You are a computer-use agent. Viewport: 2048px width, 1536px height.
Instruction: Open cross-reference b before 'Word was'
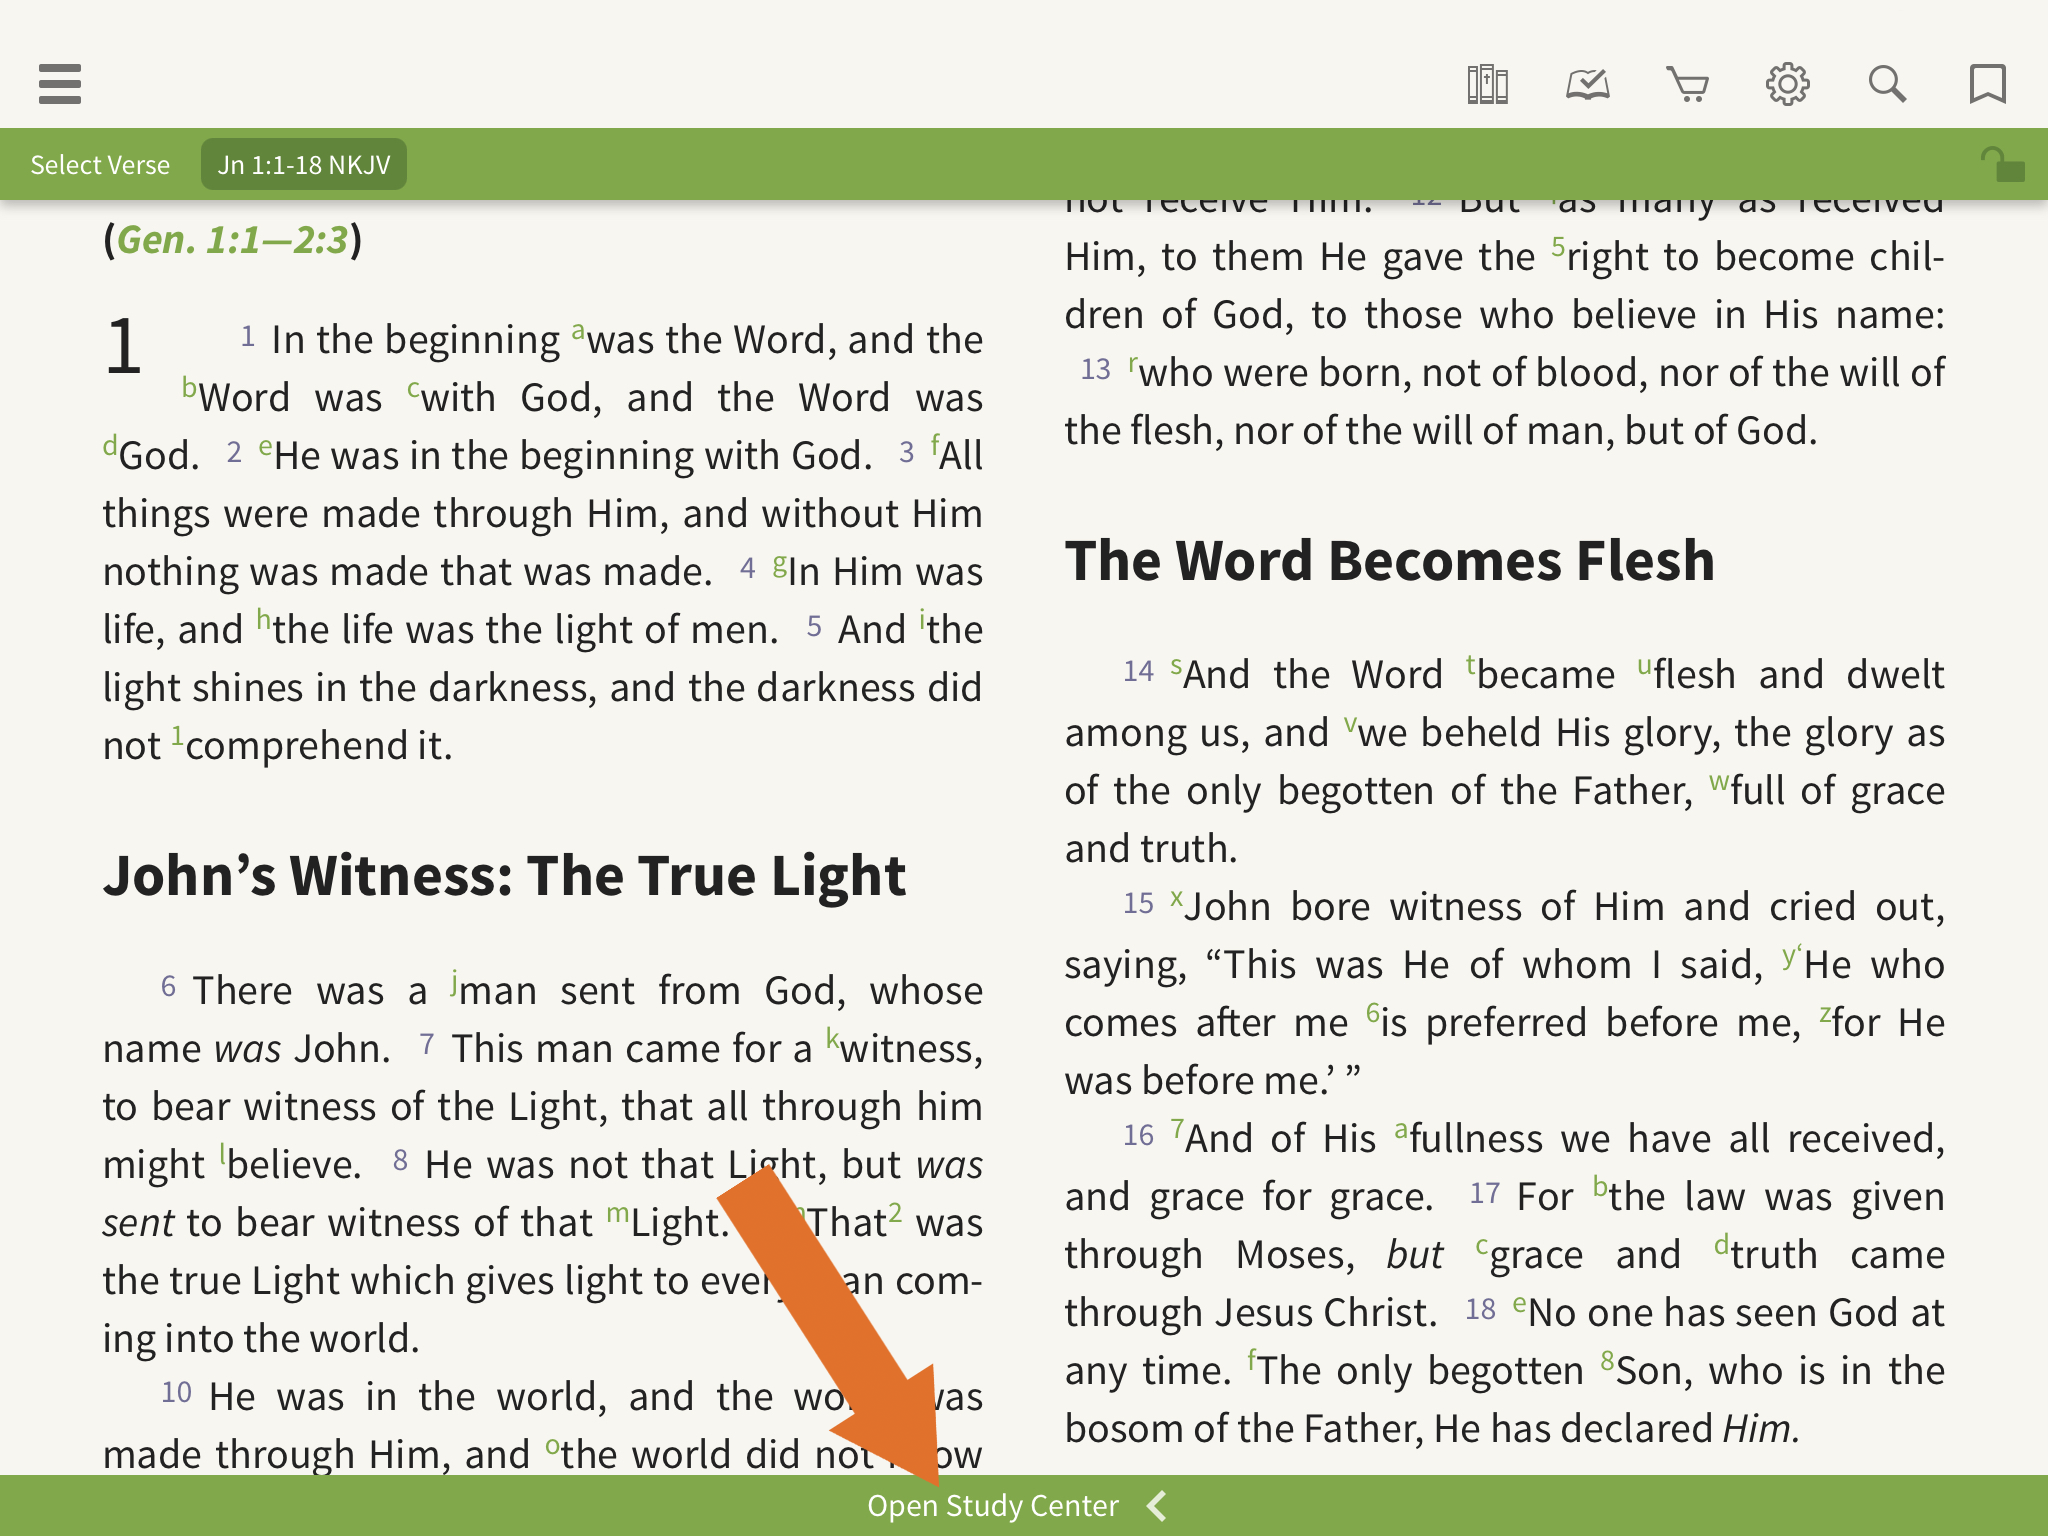(189, 387)
